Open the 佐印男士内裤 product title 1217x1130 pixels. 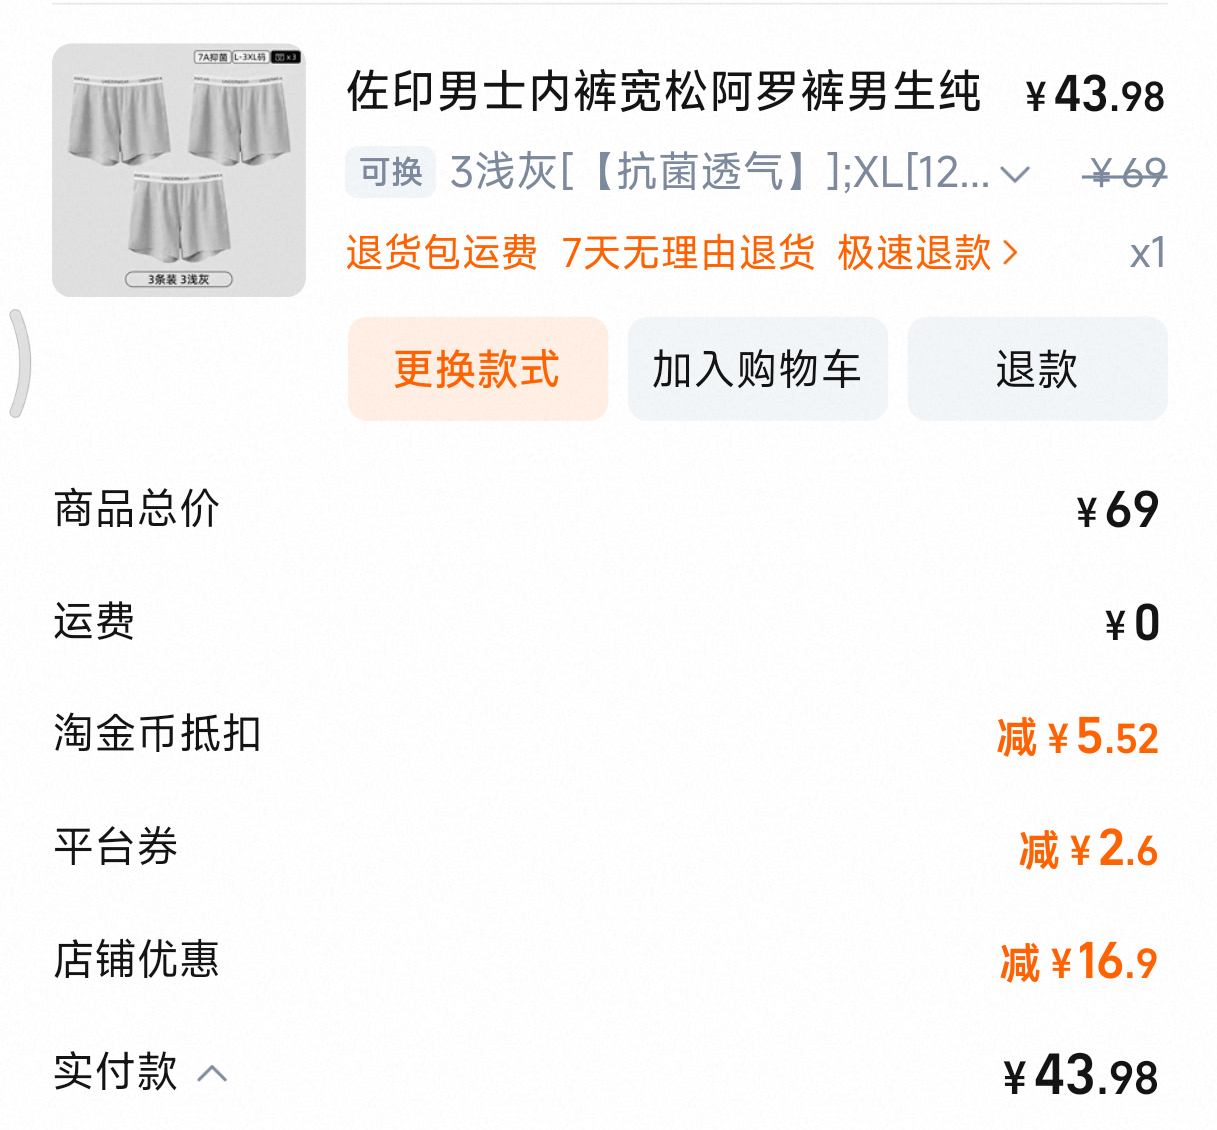tap(663, 93)
